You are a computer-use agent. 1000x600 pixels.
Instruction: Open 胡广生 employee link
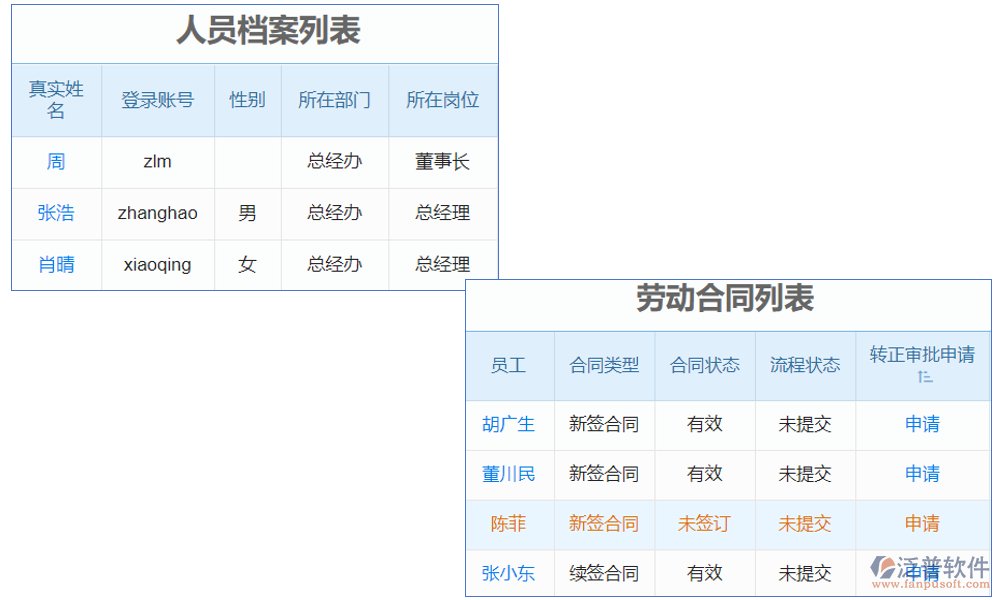click(x=509, y=424)
